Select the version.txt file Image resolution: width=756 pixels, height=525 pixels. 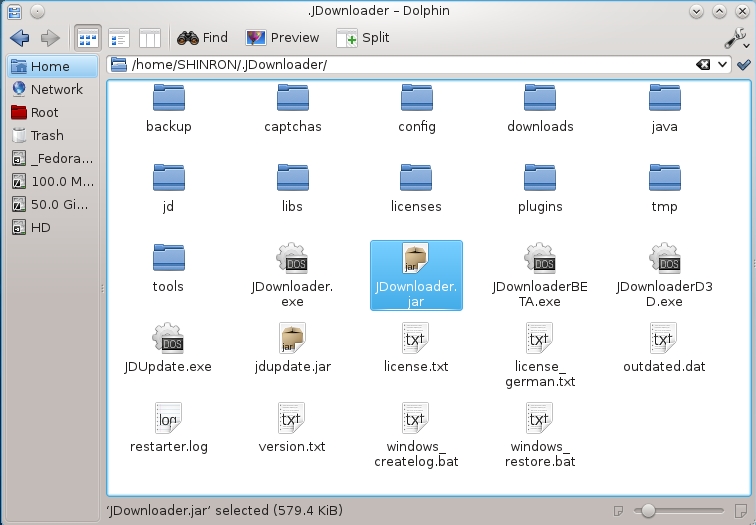point(292,429)
